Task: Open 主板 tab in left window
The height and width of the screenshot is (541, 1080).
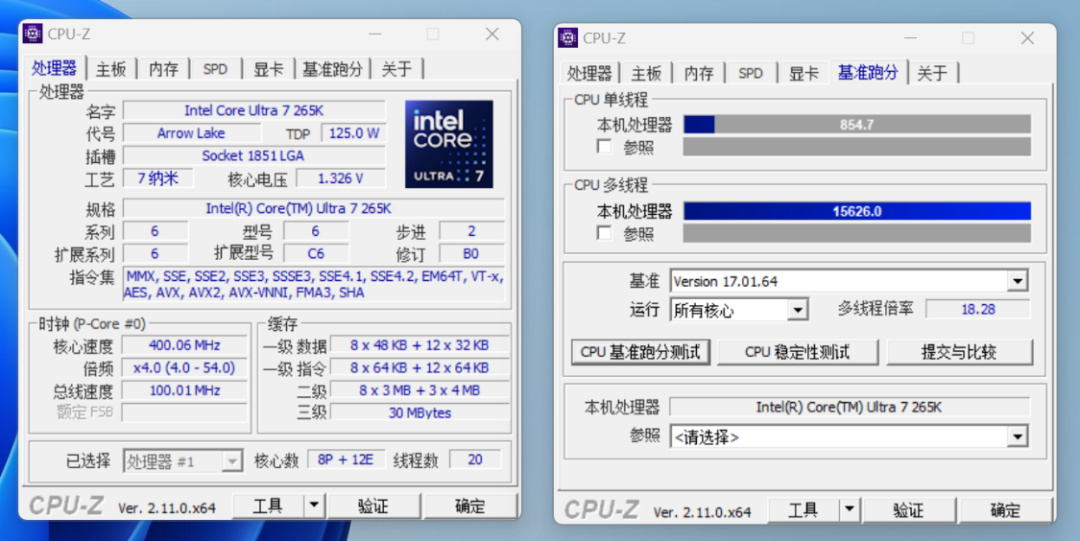Action: click(111, 69)
